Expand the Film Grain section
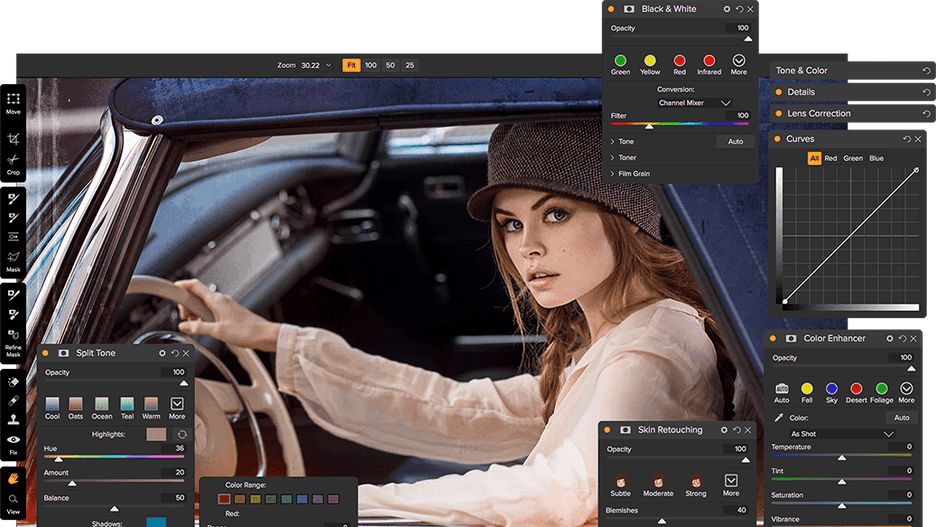Screen dimensions: 936x527 click(630, 174)
